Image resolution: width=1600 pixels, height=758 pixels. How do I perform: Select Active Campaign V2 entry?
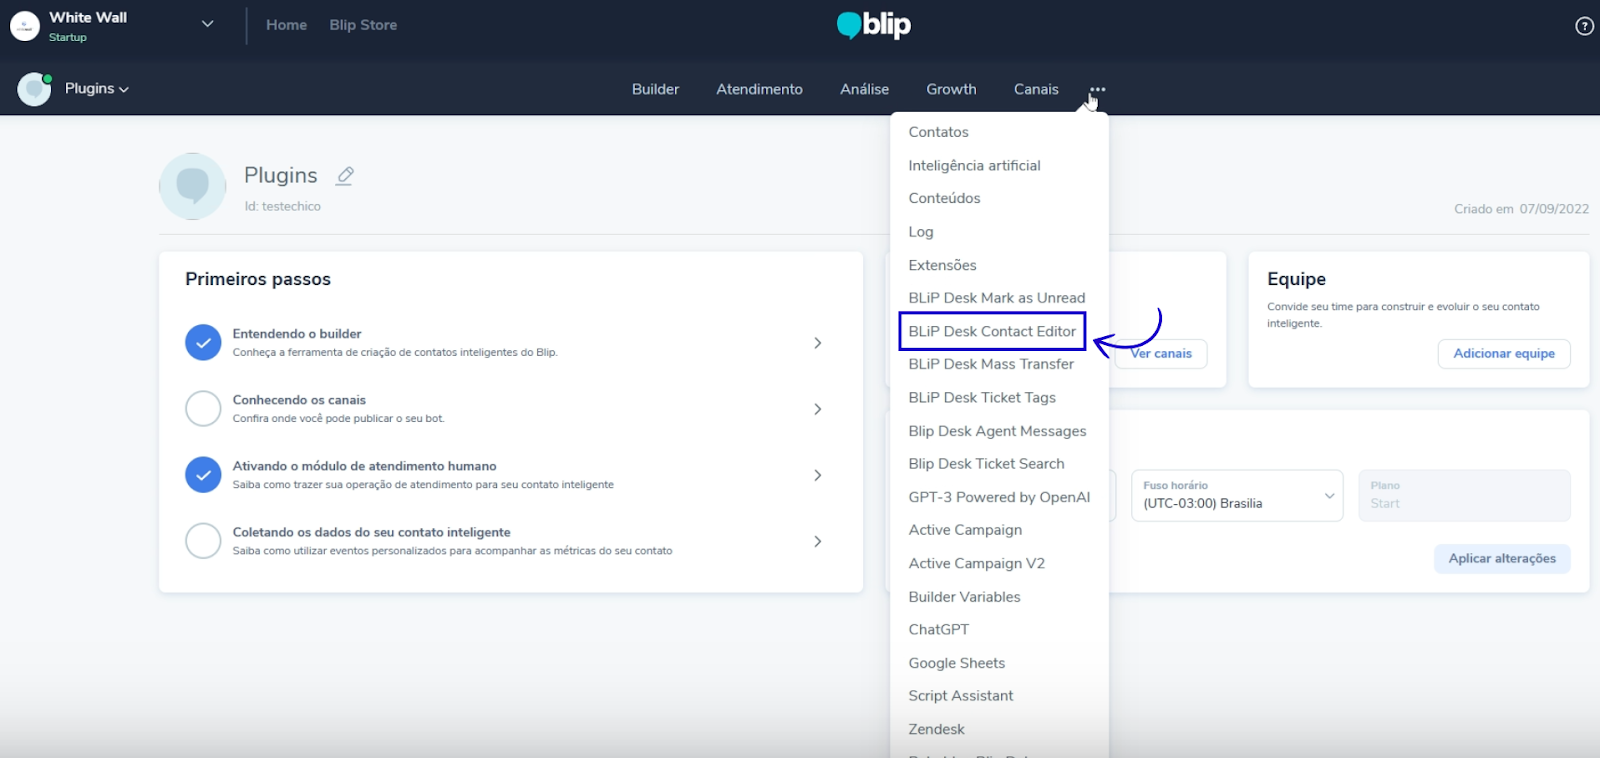pos(976,564)
